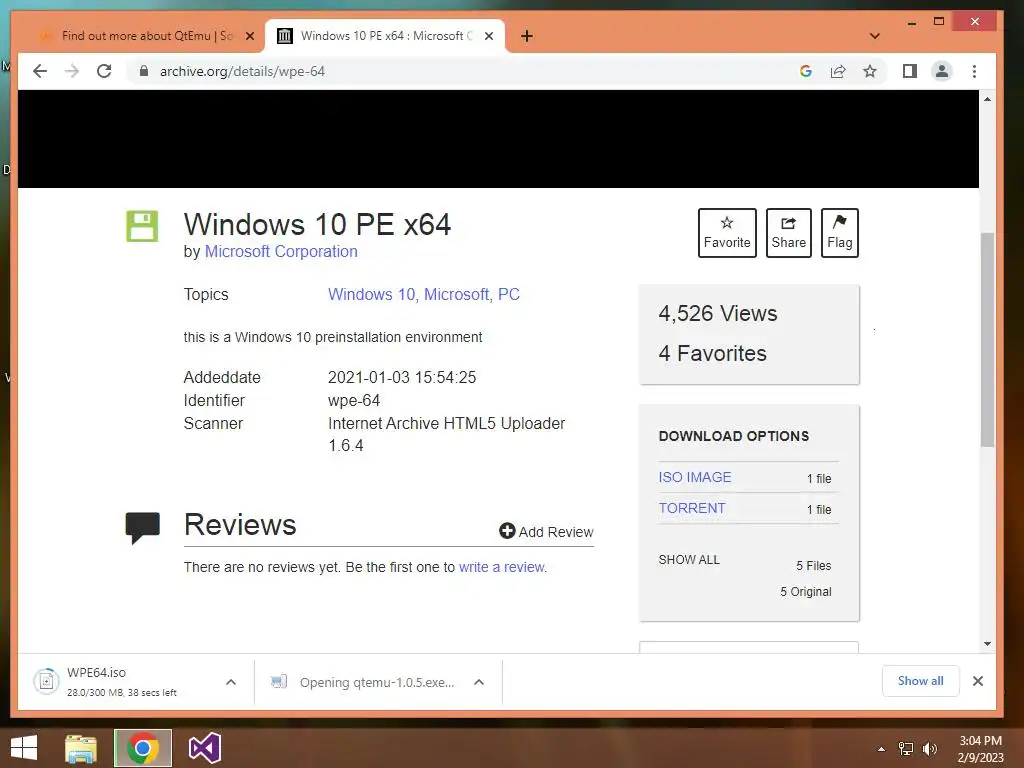Go back to the previous page
This screenshot has height=768, width=1024.
point(40,71)
